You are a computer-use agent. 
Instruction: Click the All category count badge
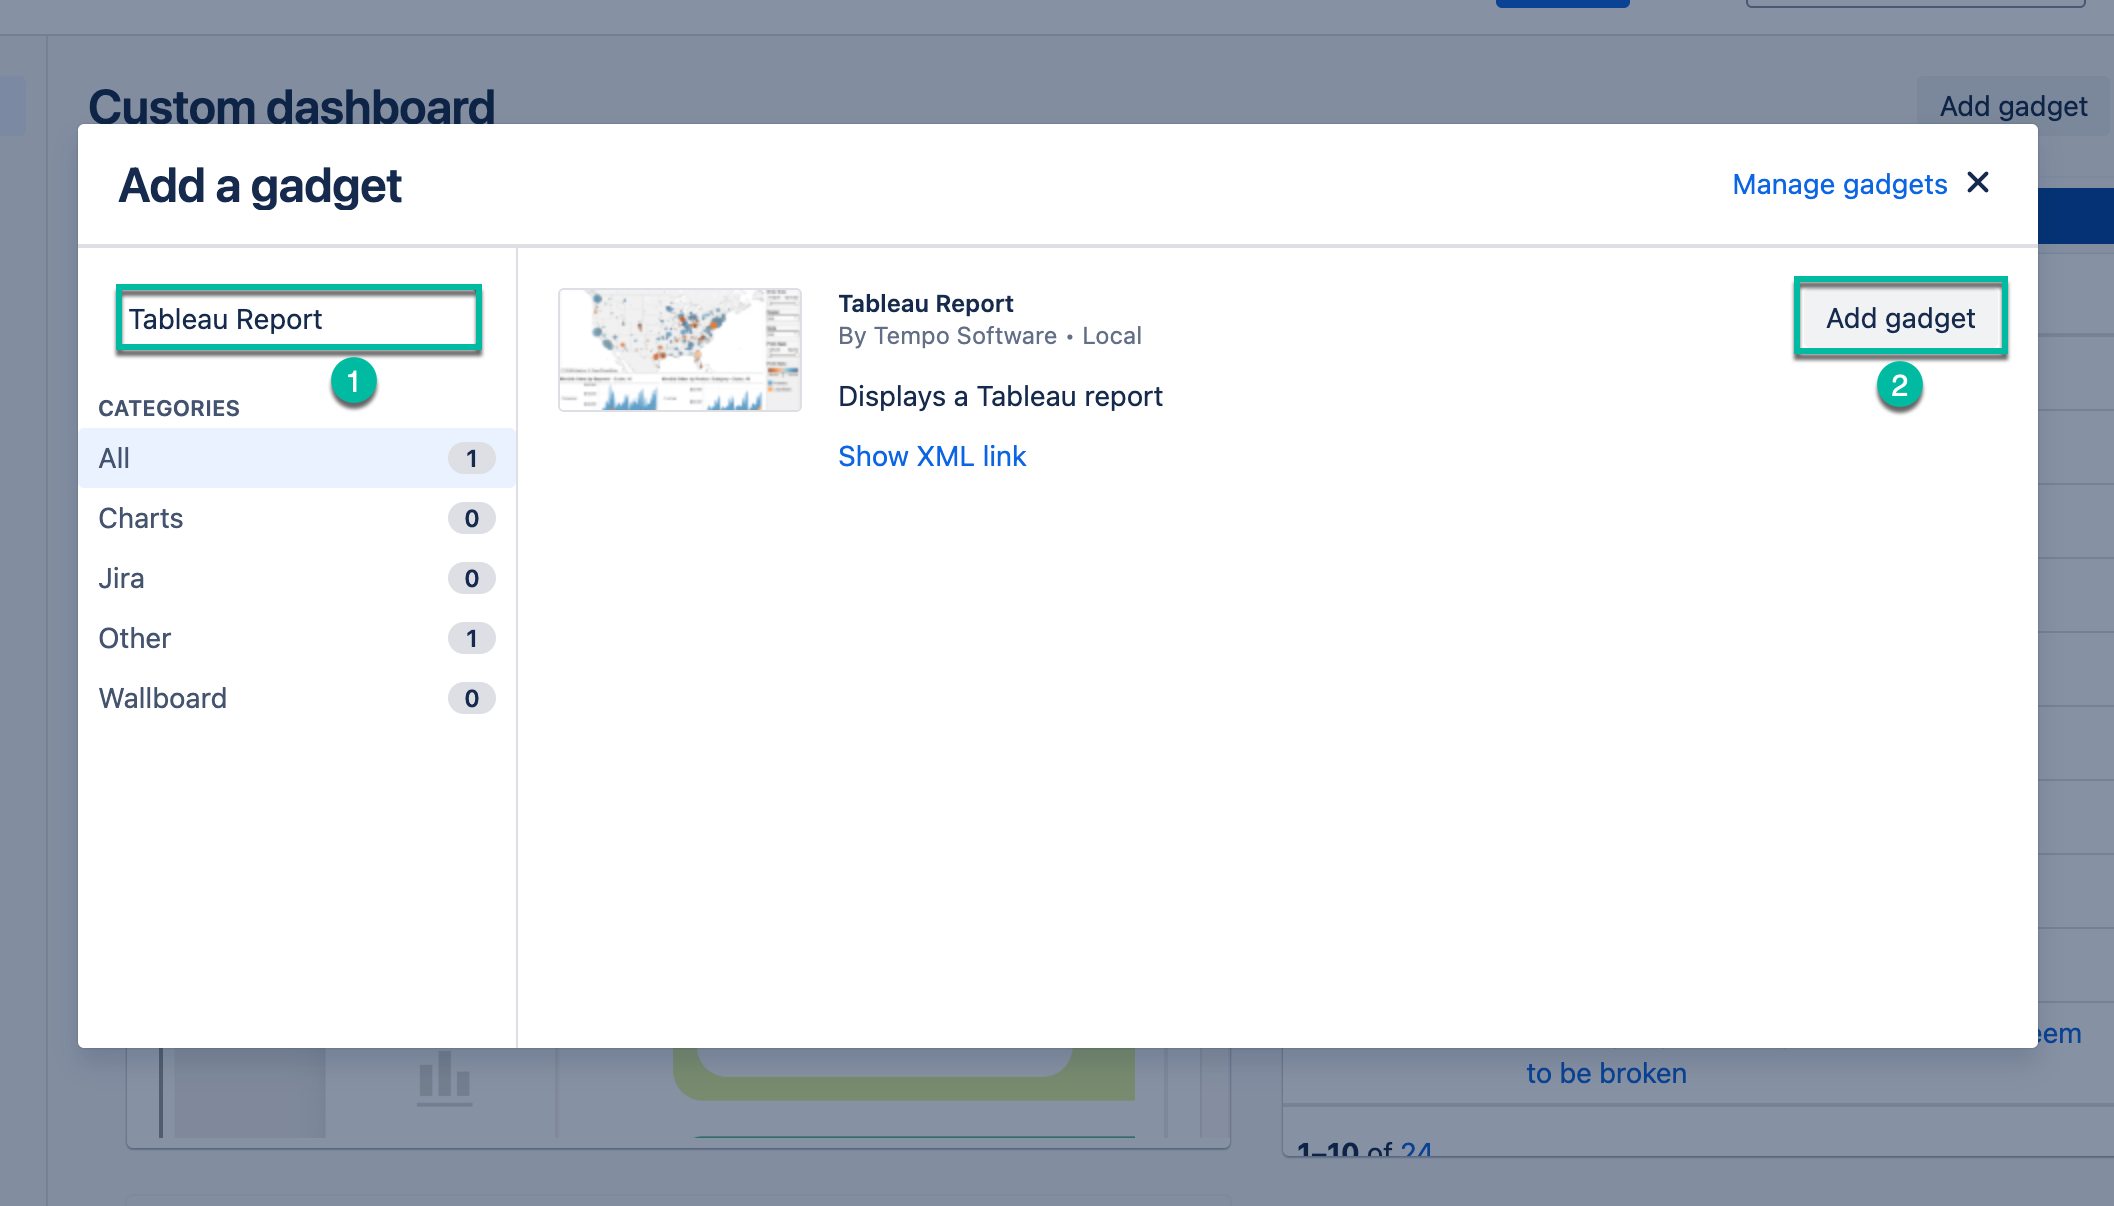coord(471,459)
